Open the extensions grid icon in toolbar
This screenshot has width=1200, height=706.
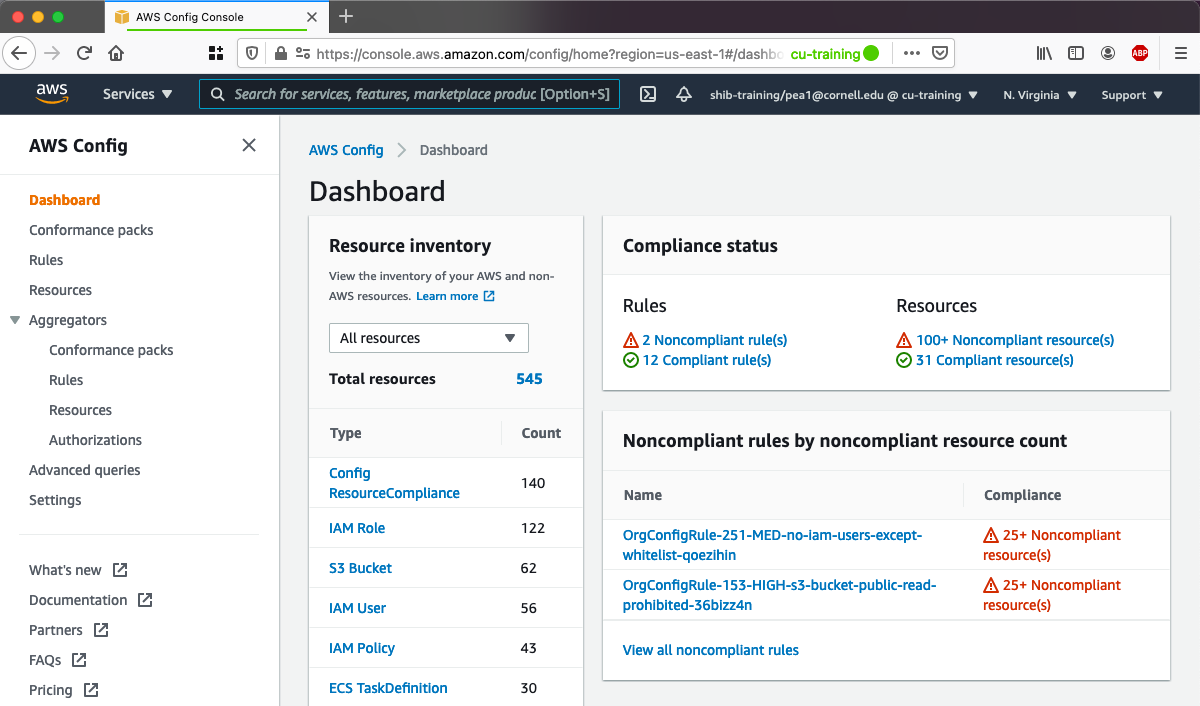216,53
